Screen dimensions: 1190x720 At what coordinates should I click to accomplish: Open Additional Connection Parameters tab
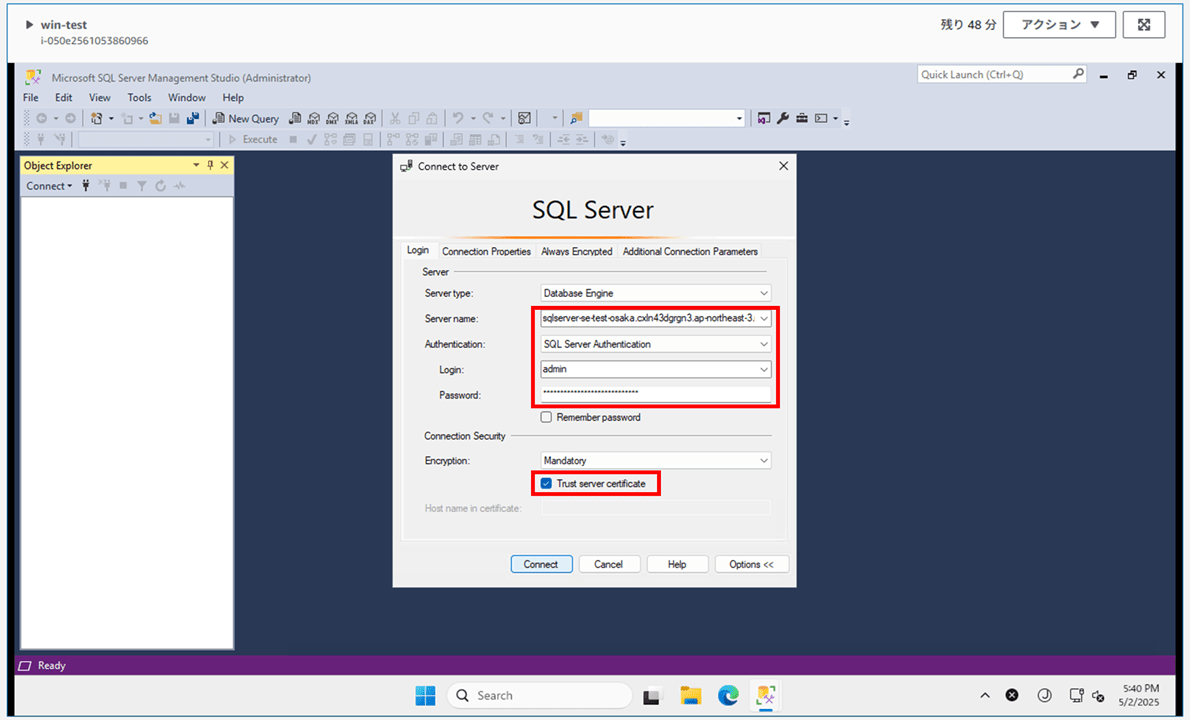[x=690, y=251]
